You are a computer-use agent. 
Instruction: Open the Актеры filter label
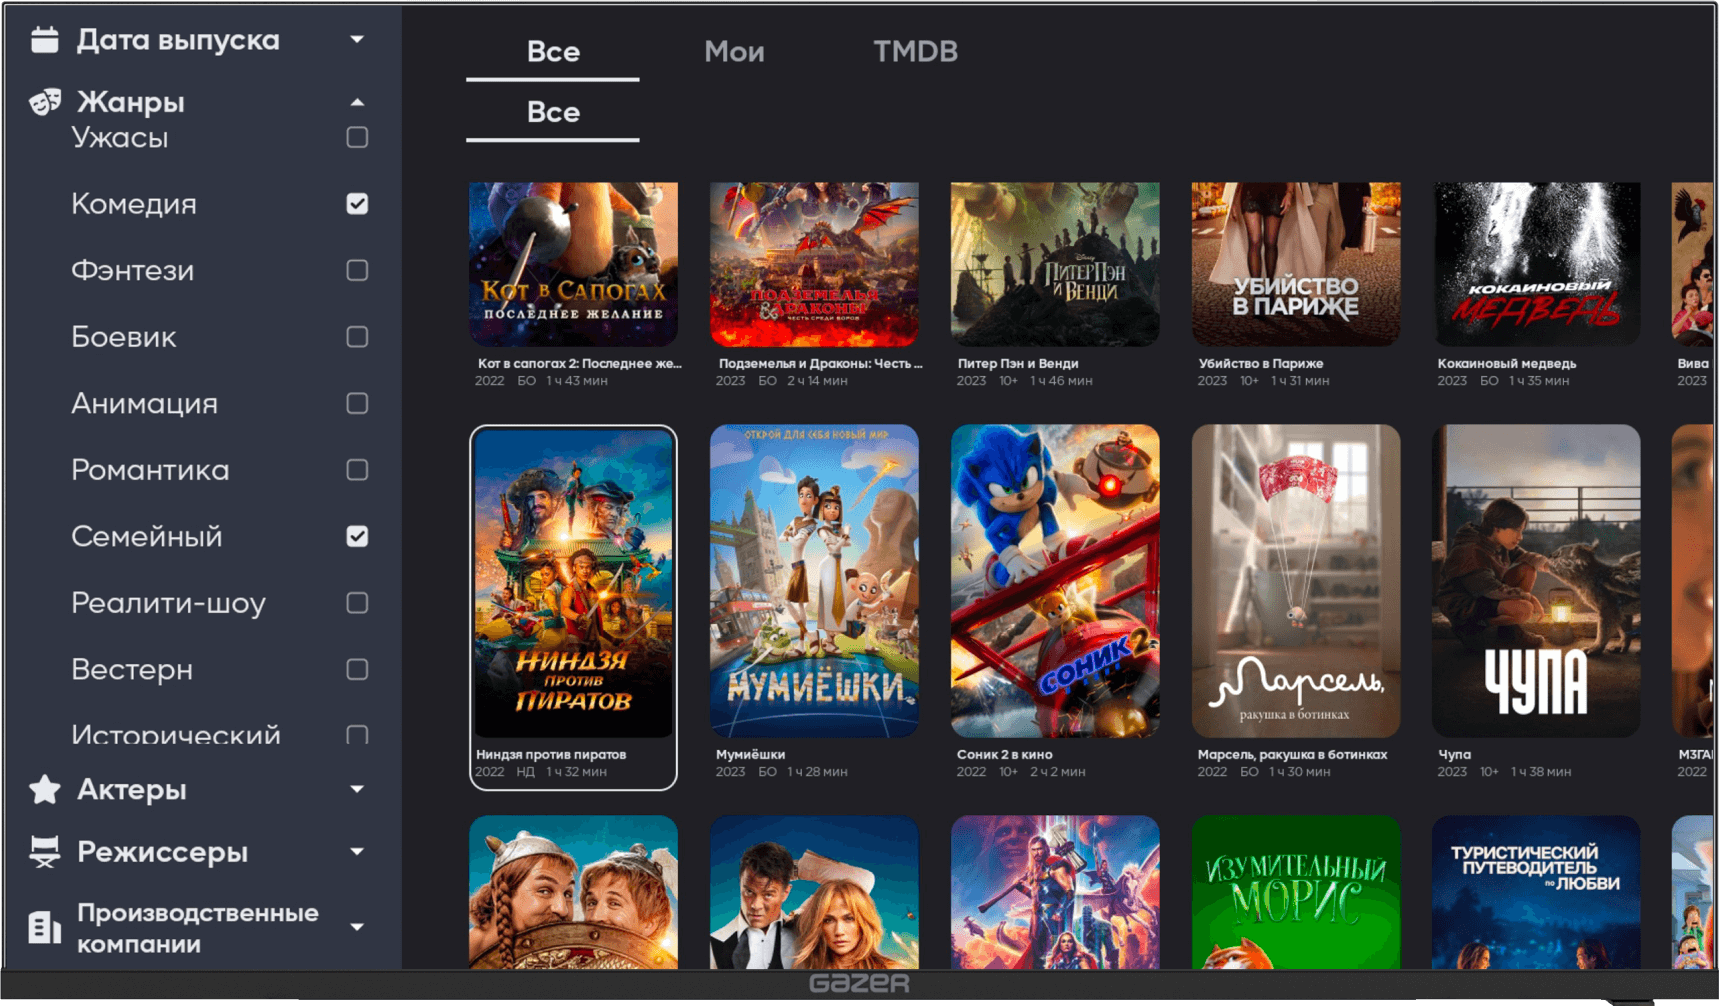click(x=132, y=790)
